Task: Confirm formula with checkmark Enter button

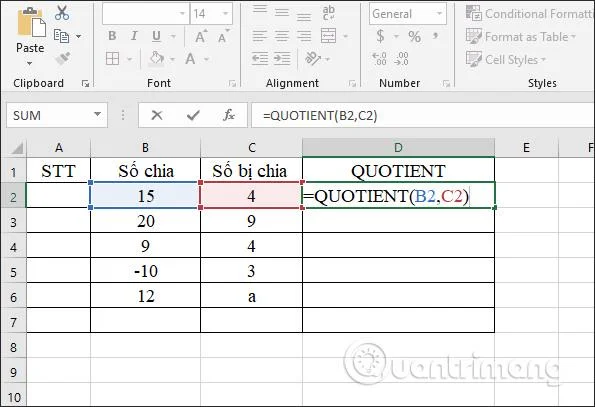Action: pos(193,115)
